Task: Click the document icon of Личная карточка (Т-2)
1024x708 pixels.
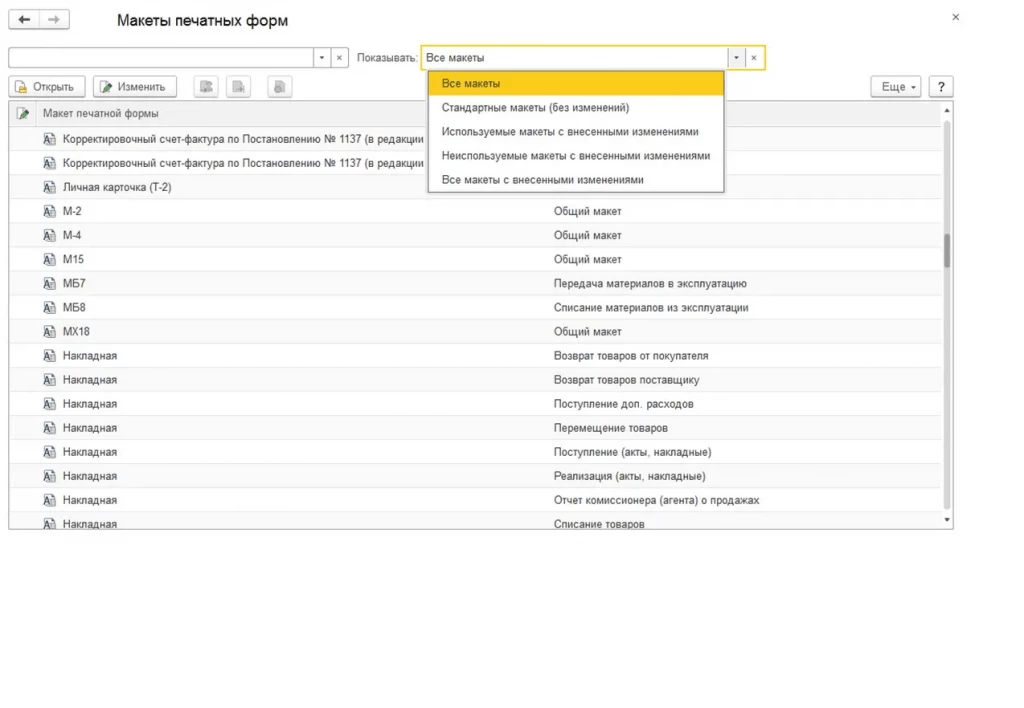Action: pyautogui.click(x=49, y=187)
